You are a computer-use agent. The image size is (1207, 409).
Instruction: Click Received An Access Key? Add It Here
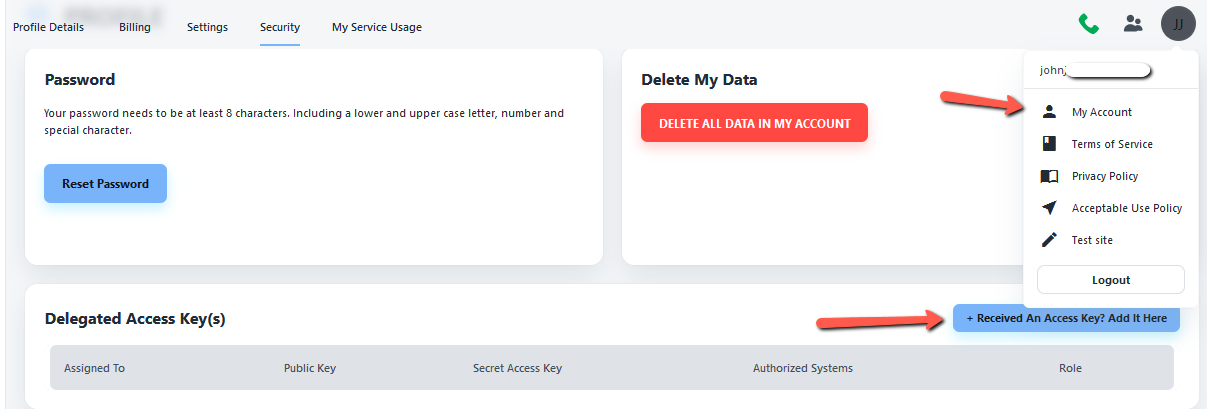click(x=1066, y=318)
